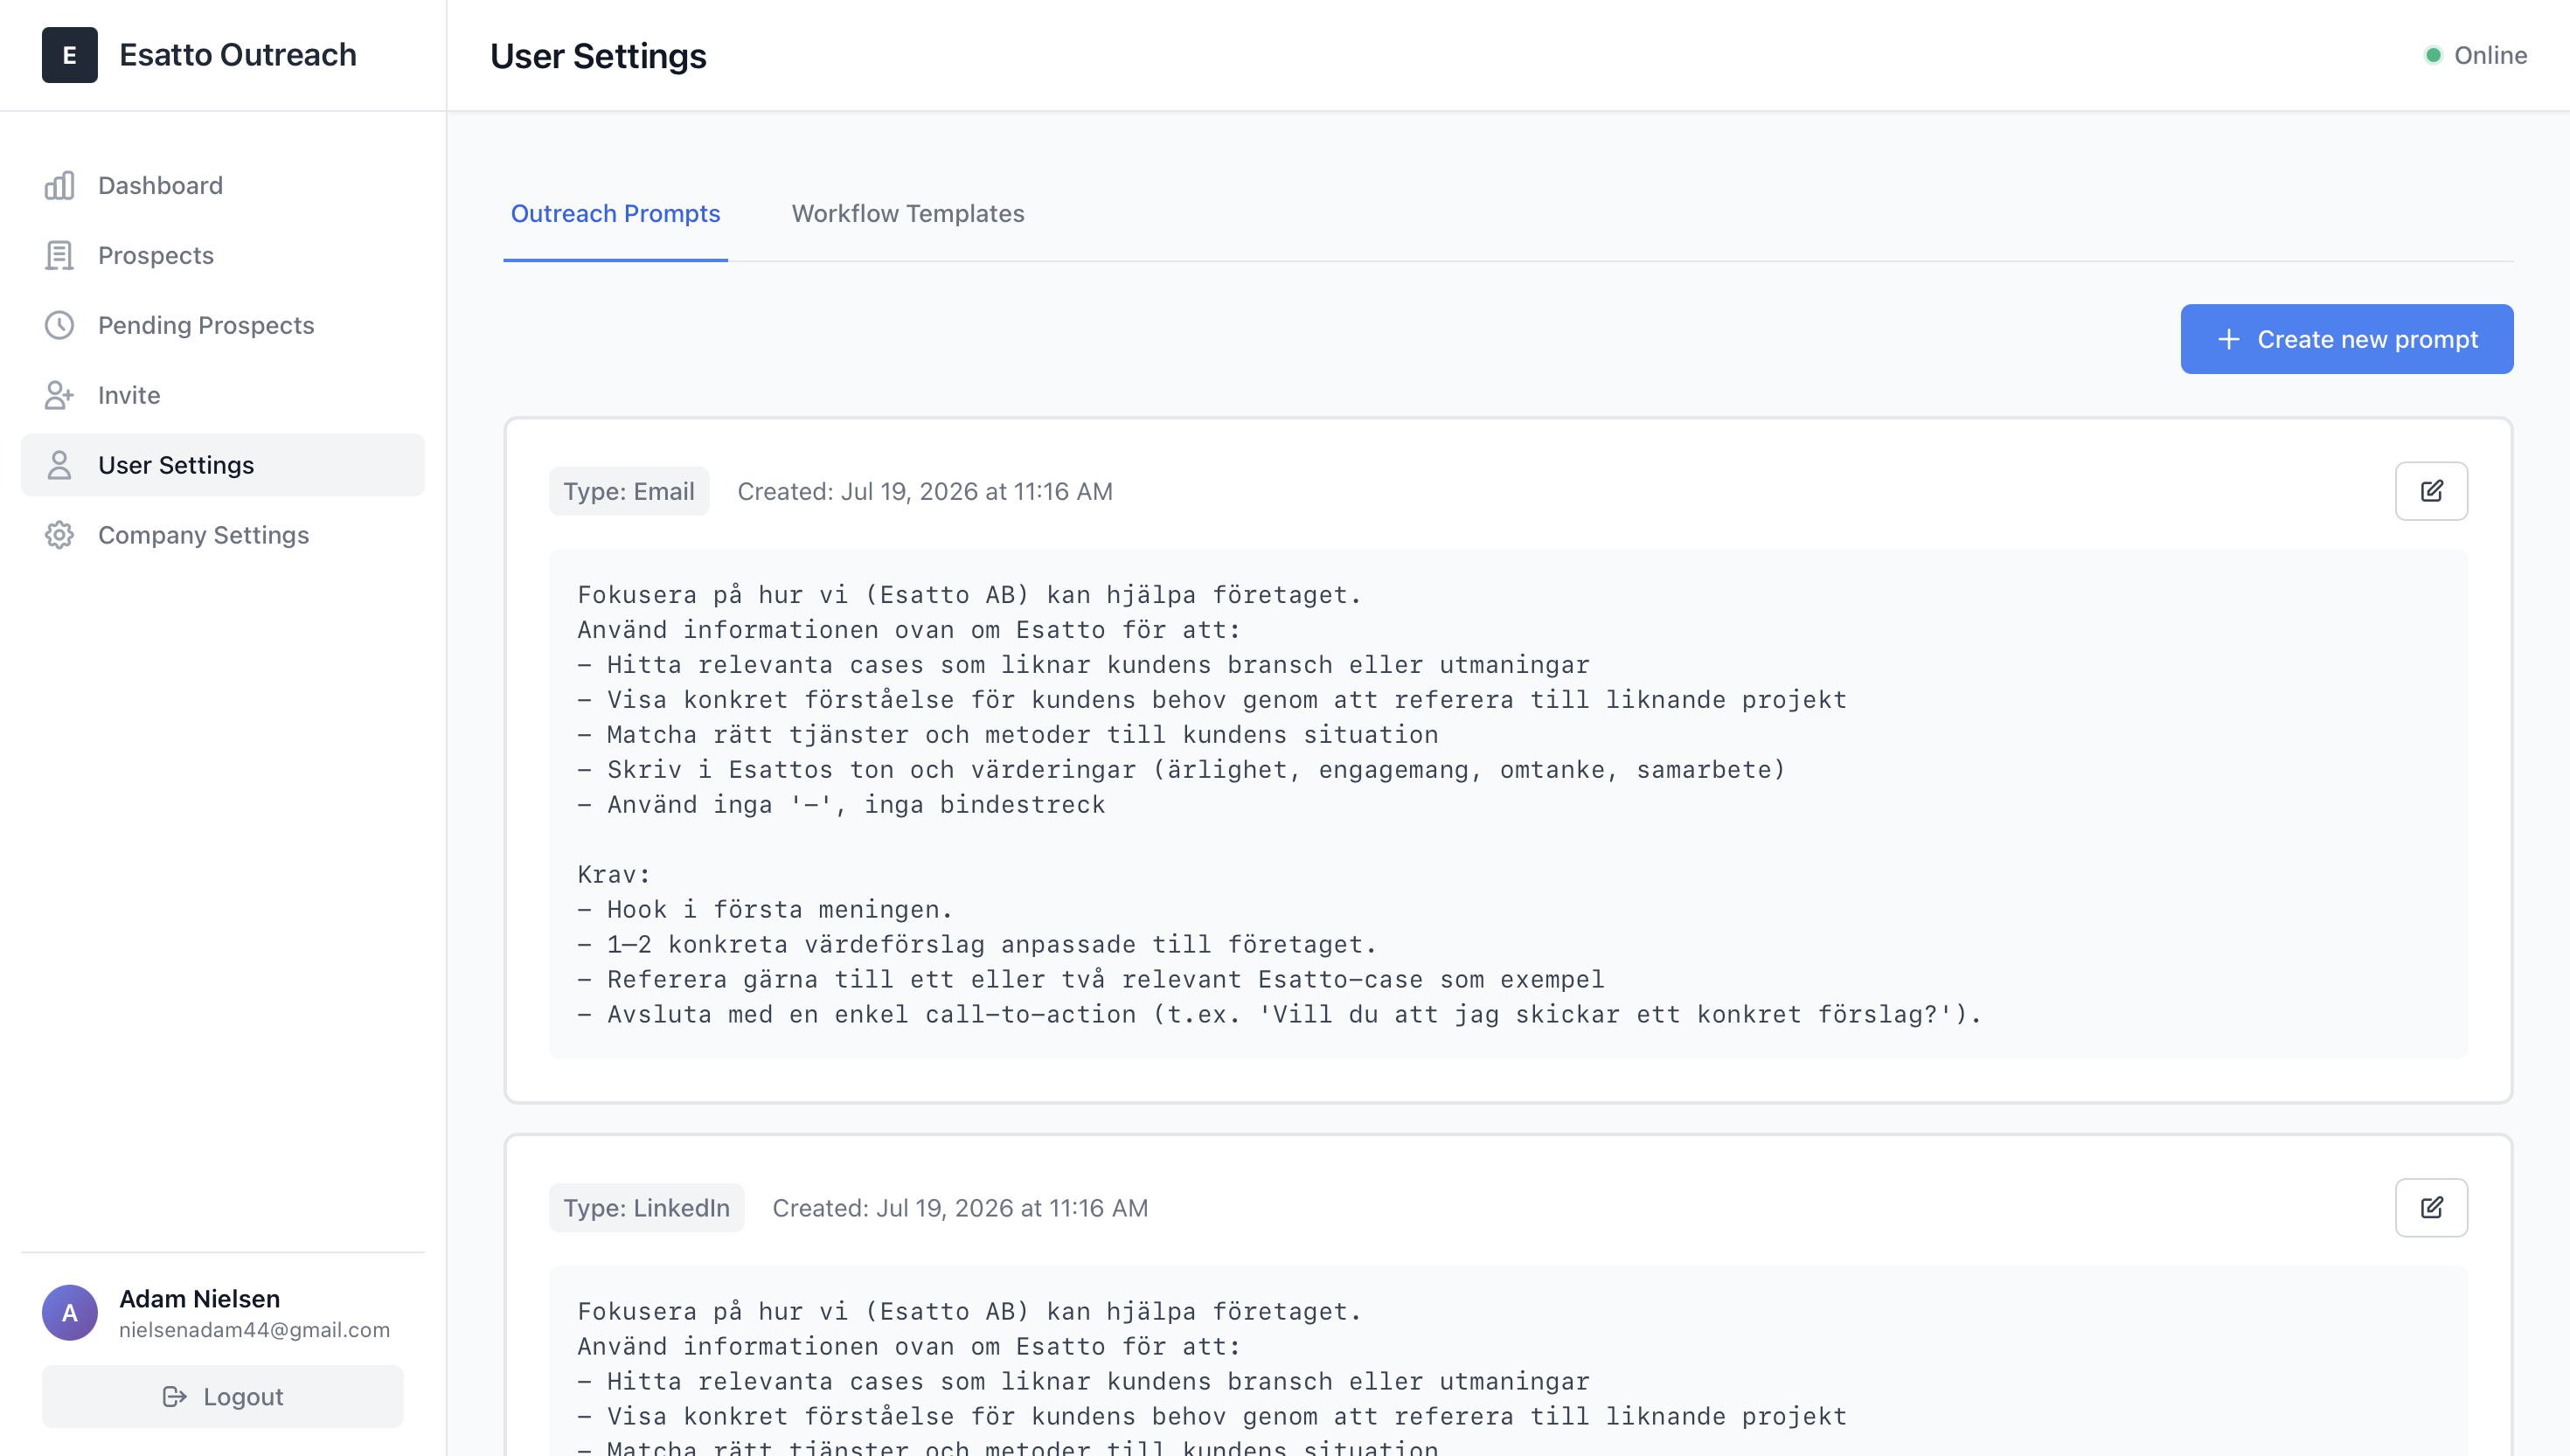
Task: Edit the Email prompt via pencil icon
Action: point(2431,491)
